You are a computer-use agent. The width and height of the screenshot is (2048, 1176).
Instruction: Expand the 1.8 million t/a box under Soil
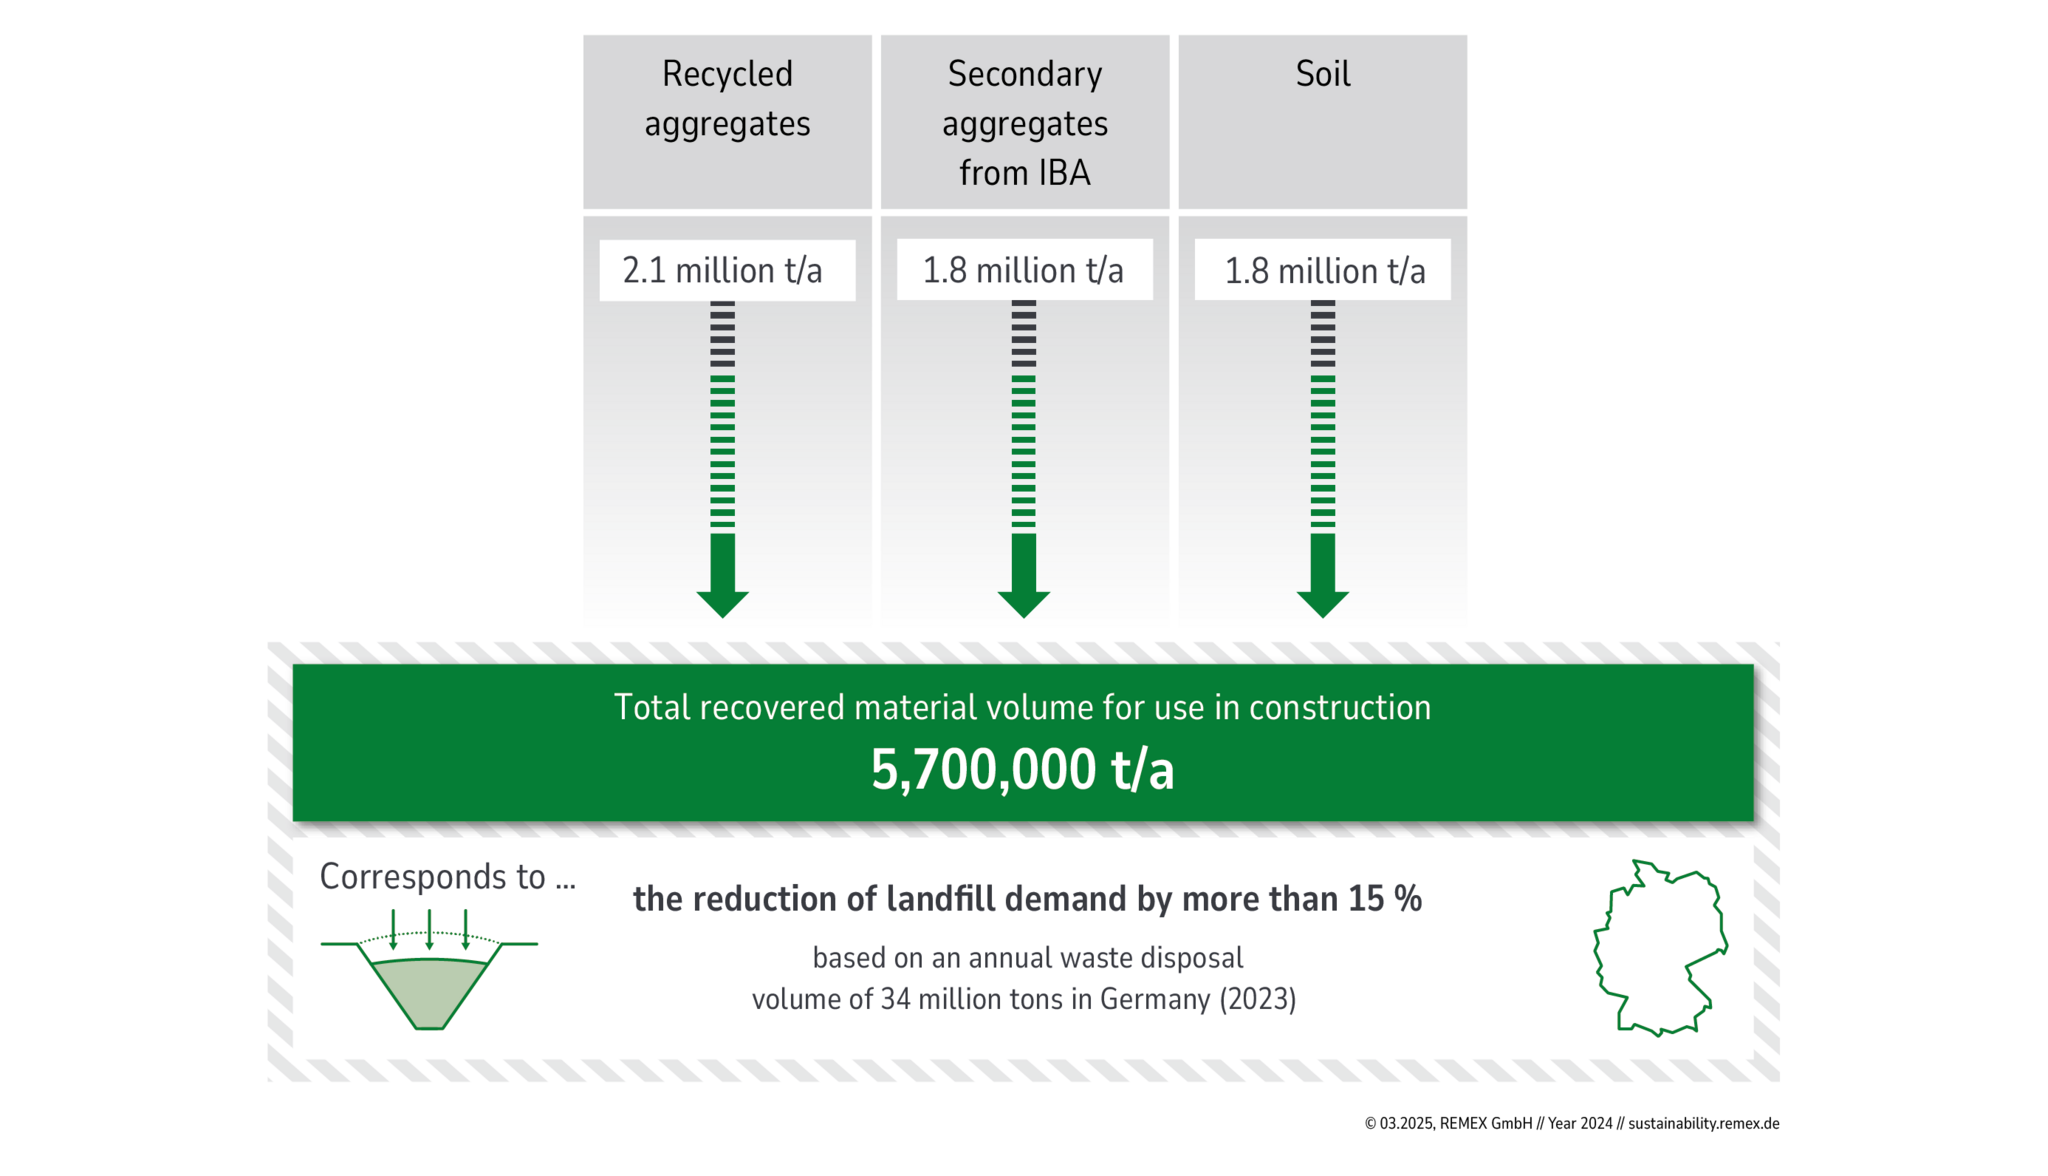click(1322, 268)
